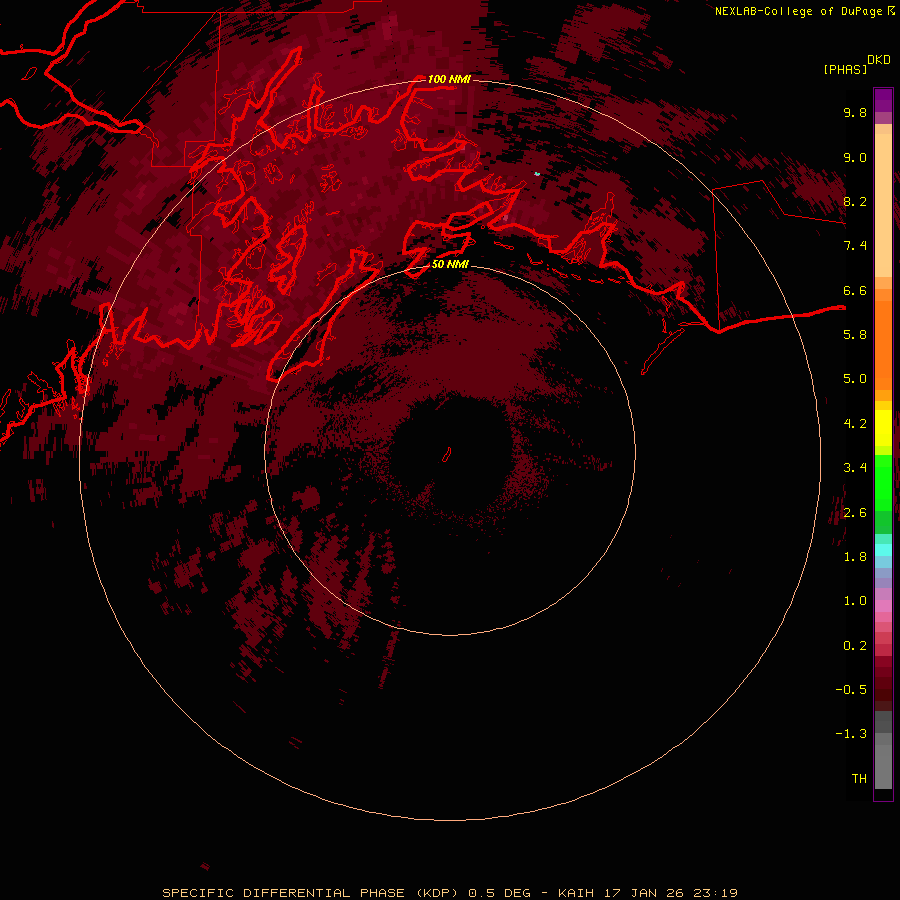
Task: Click the 2.6 value on the color scale
Action: point(855,513)
